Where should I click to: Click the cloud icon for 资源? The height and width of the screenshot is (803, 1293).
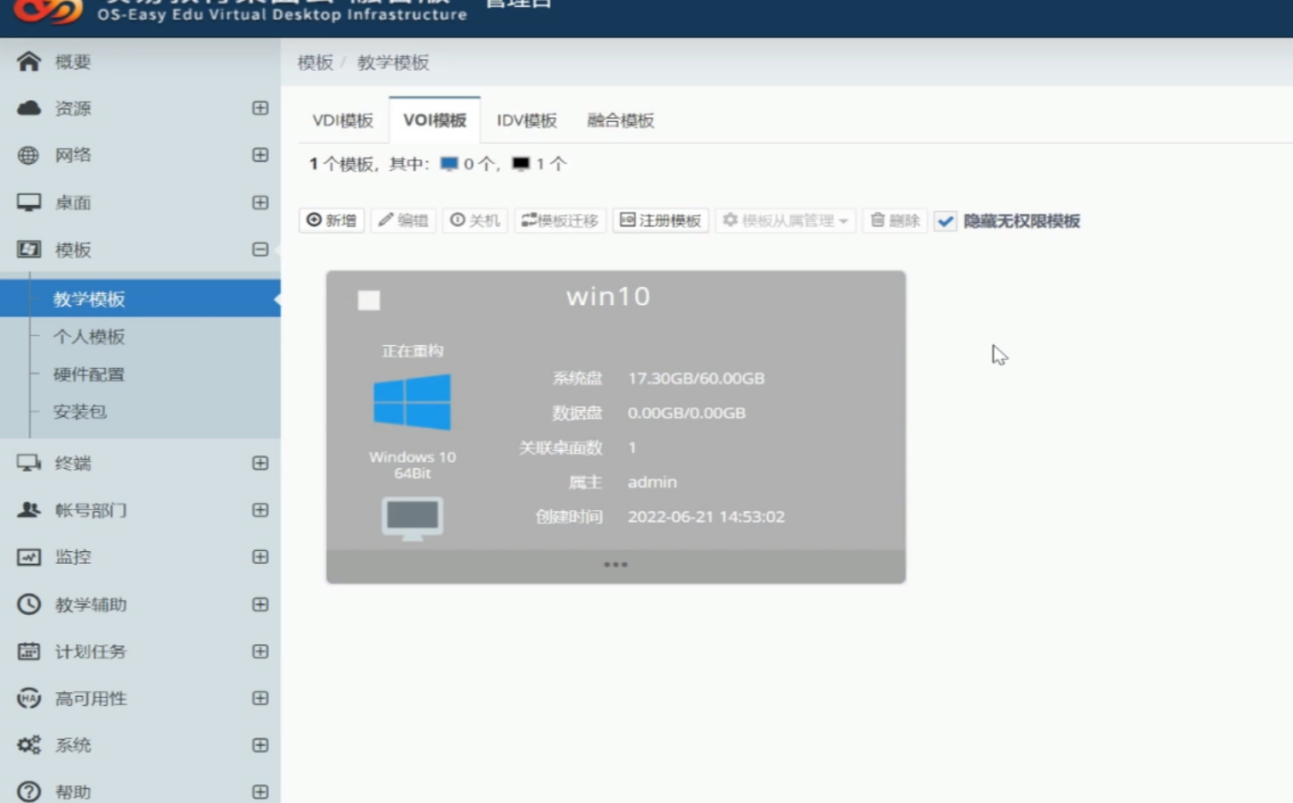click(29, 108)
